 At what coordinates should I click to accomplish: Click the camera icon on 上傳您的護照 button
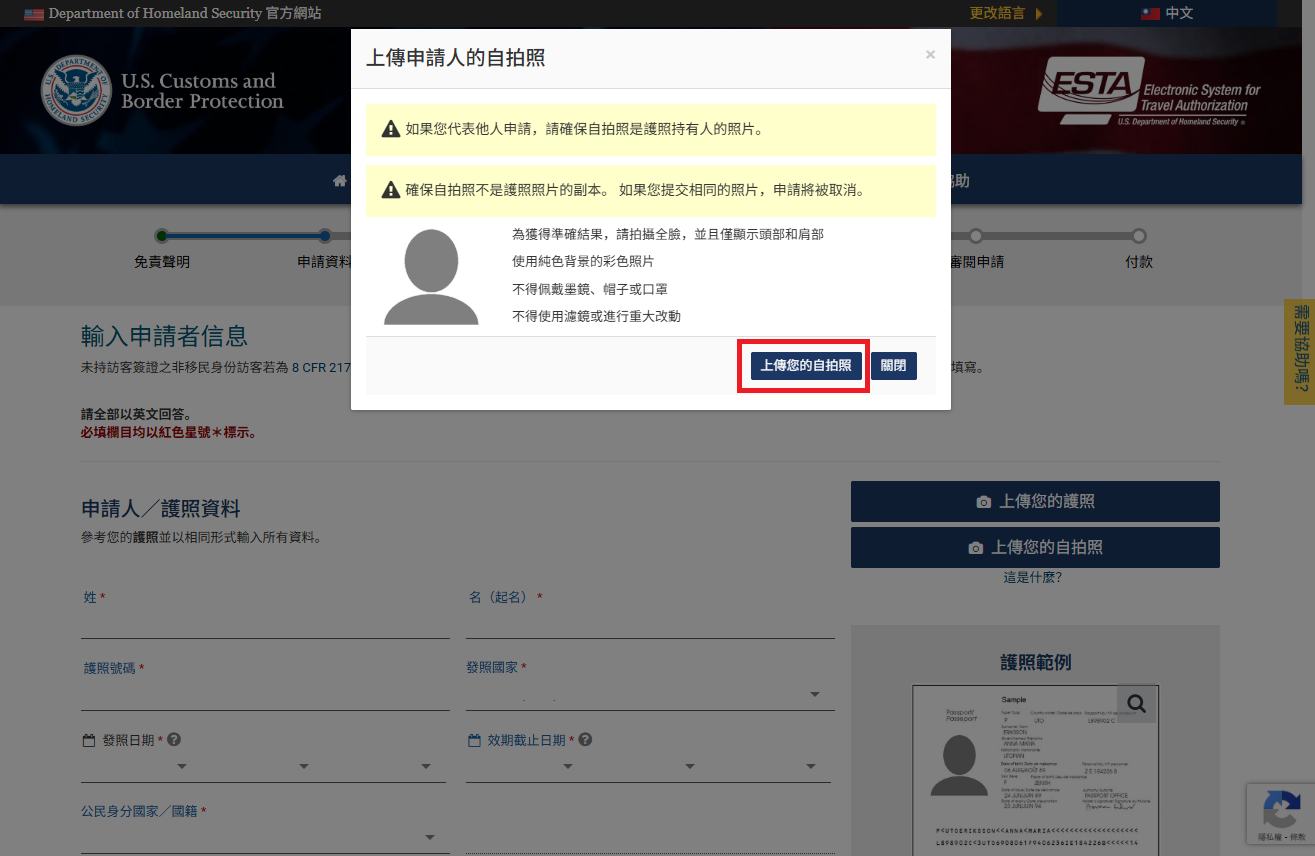tap(983, 501)
